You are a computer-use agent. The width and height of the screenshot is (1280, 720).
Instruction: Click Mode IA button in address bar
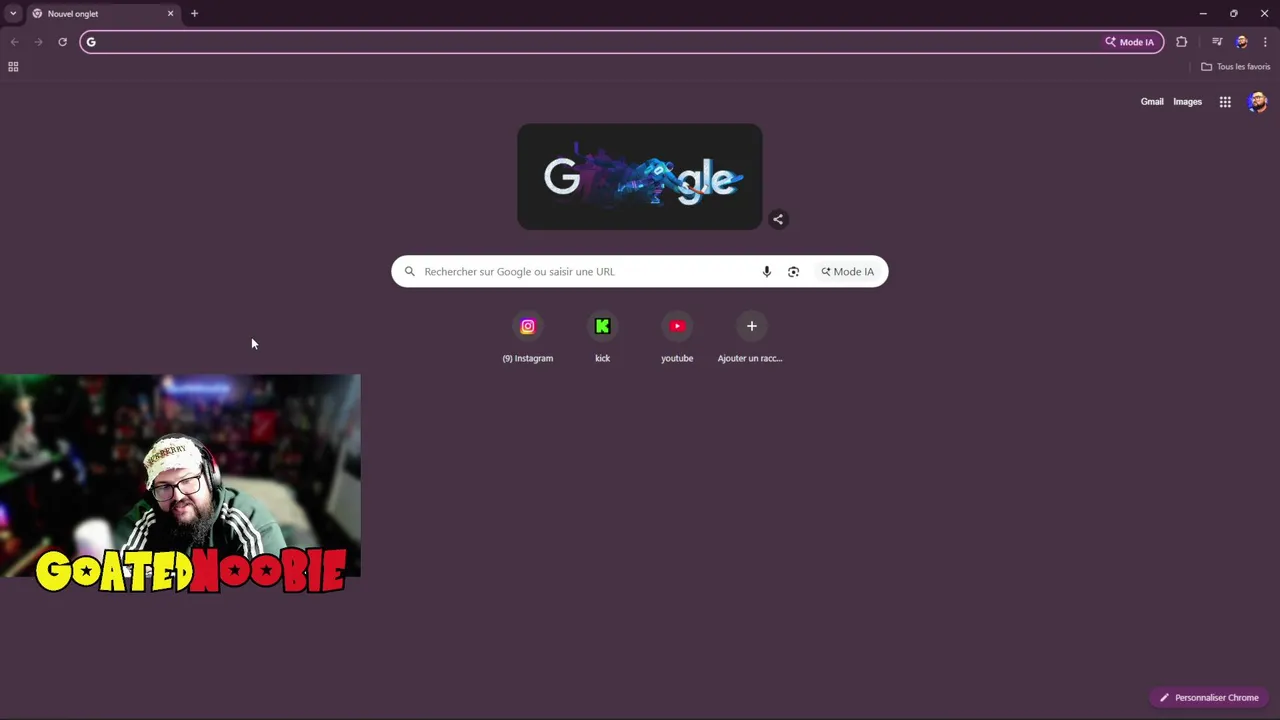pyautogui.click(x=1129, y=42)
